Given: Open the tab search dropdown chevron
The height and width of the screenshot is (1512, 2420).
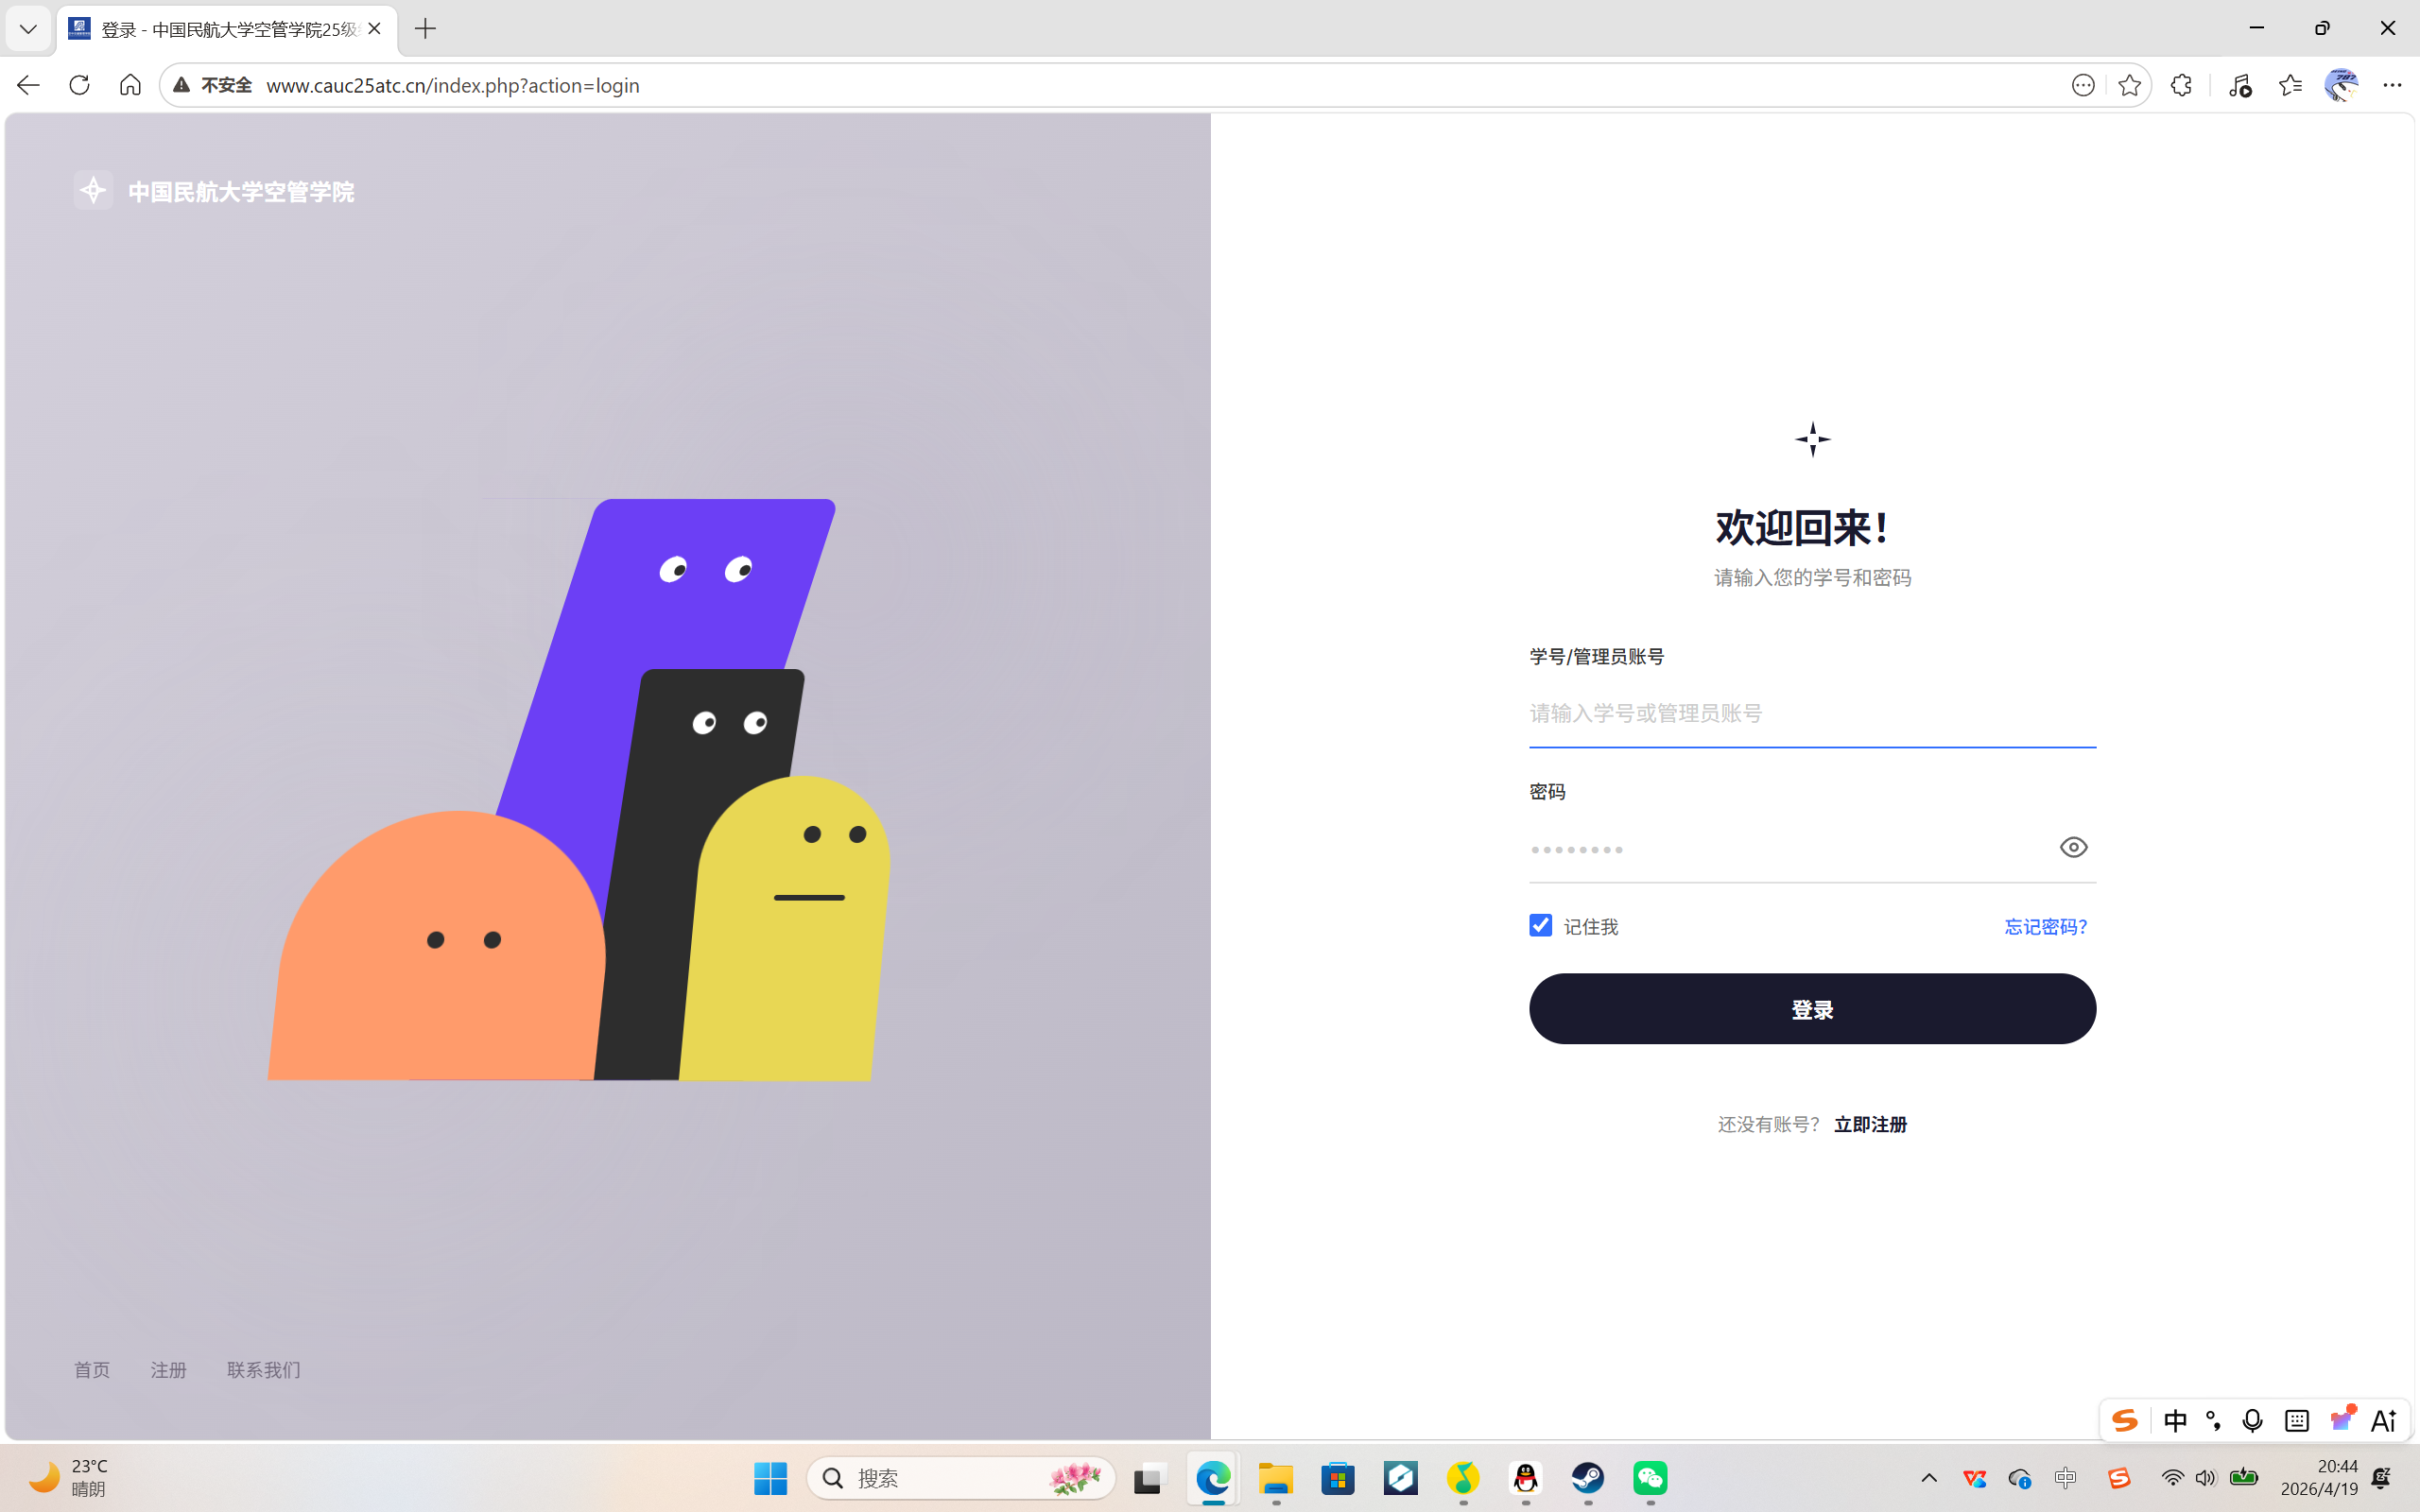Looking at the screenshot, I should point(27,29).
